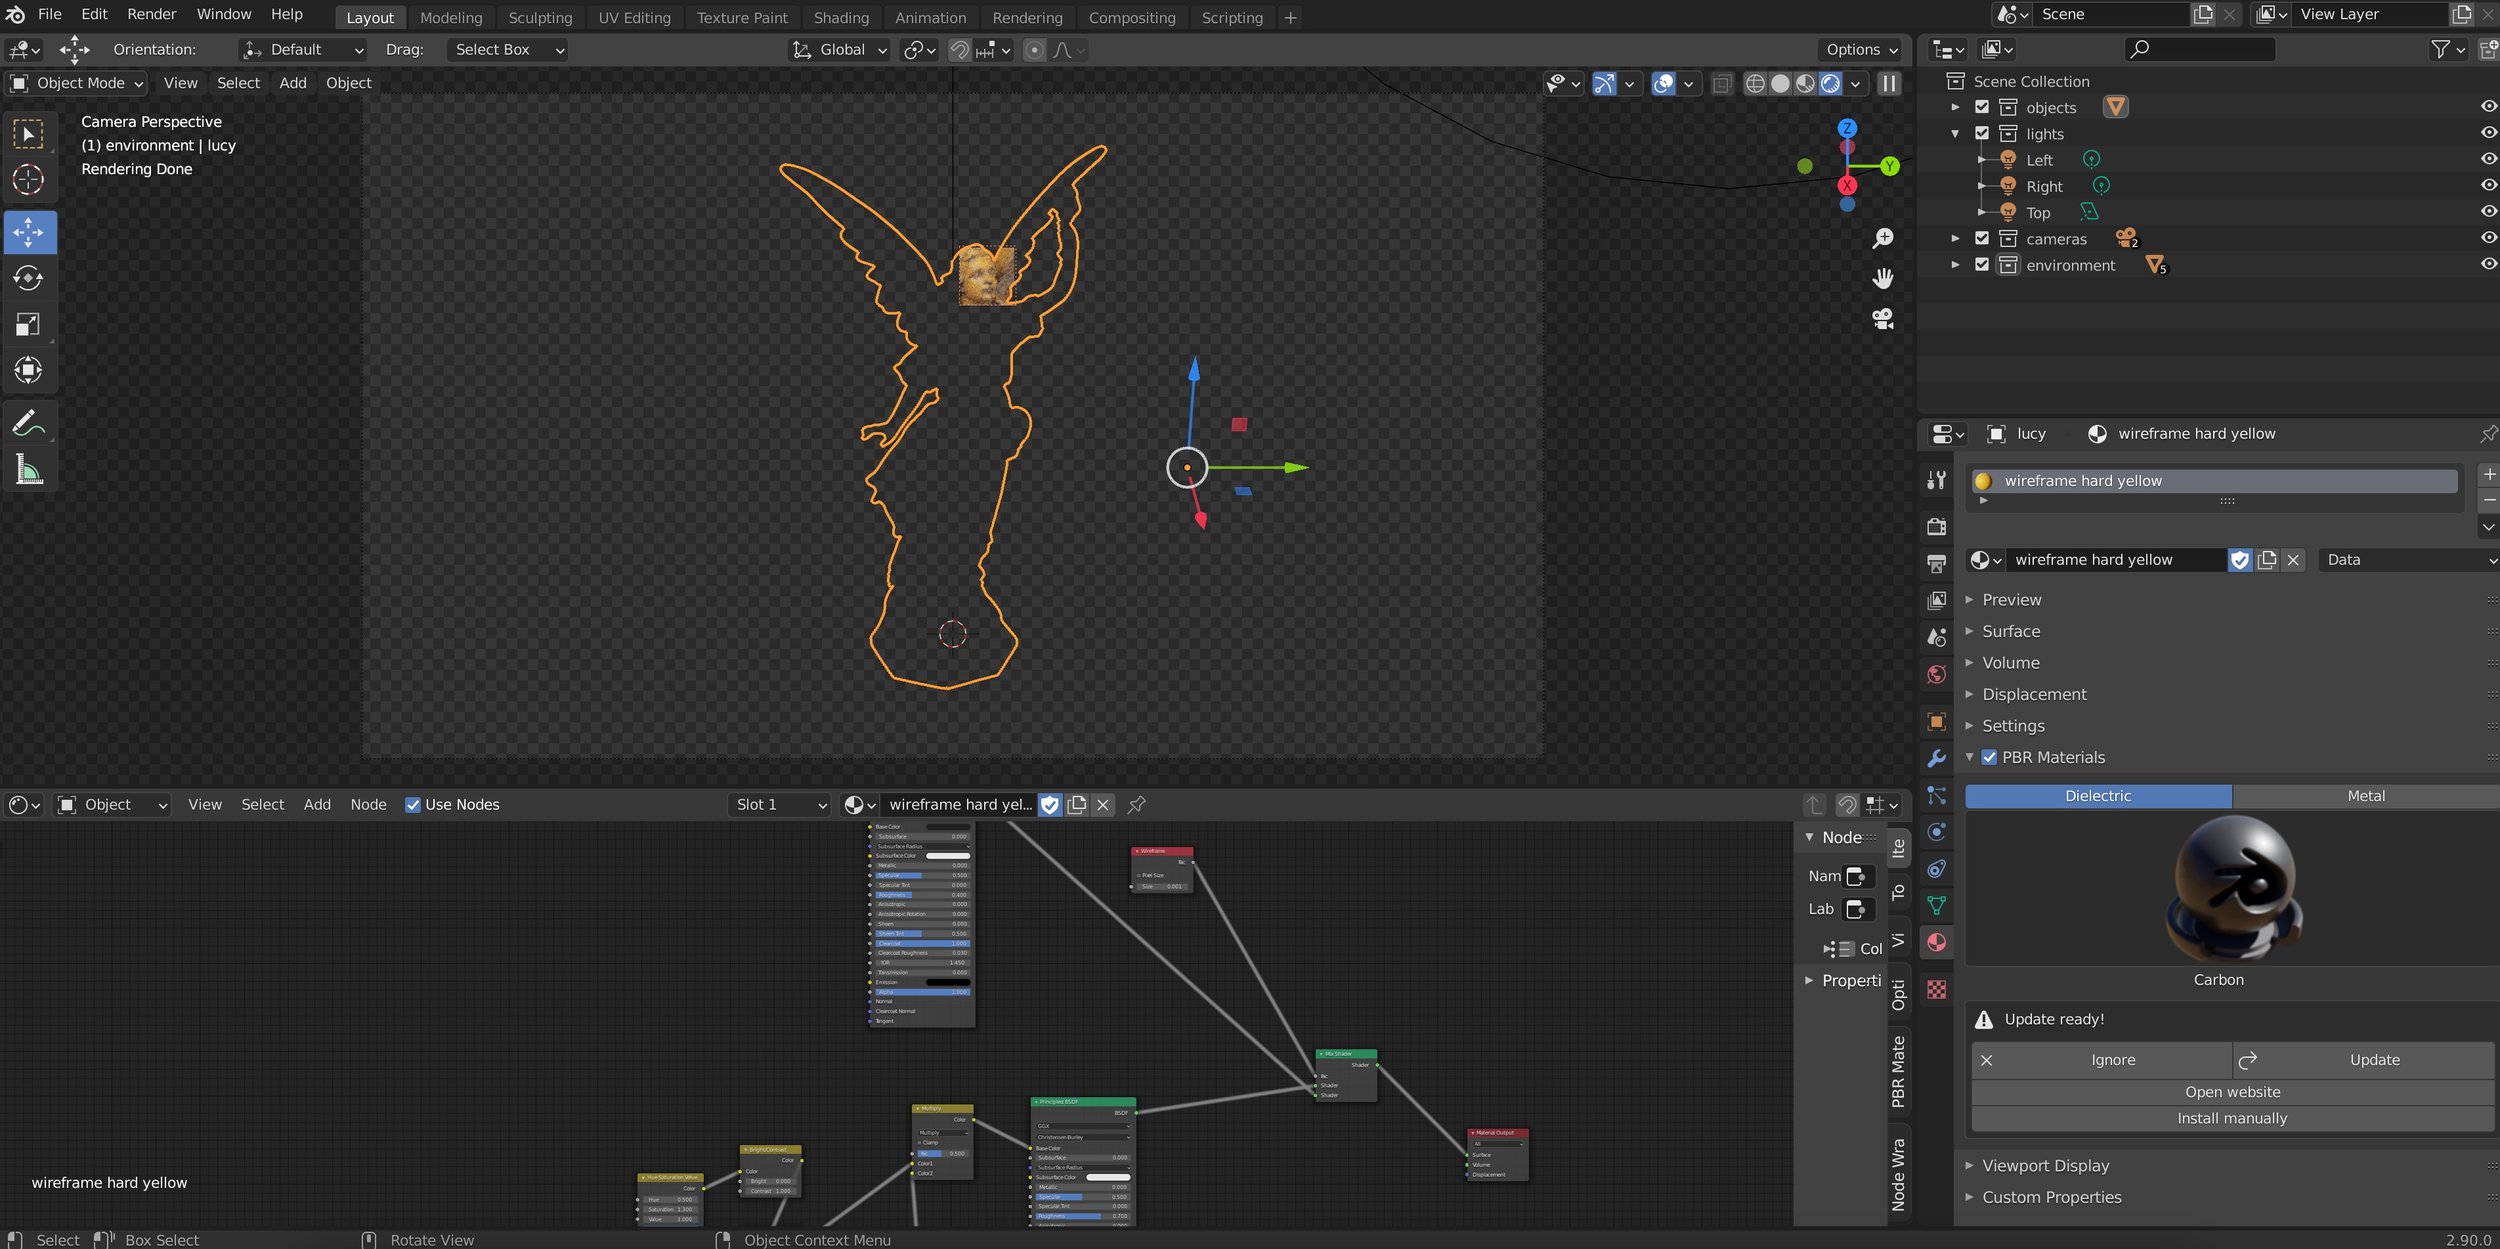Toggle the show overlays button
The height and width of the screenshot is (1249, 2500).
pyautogui.click(x=1663, y=84)
